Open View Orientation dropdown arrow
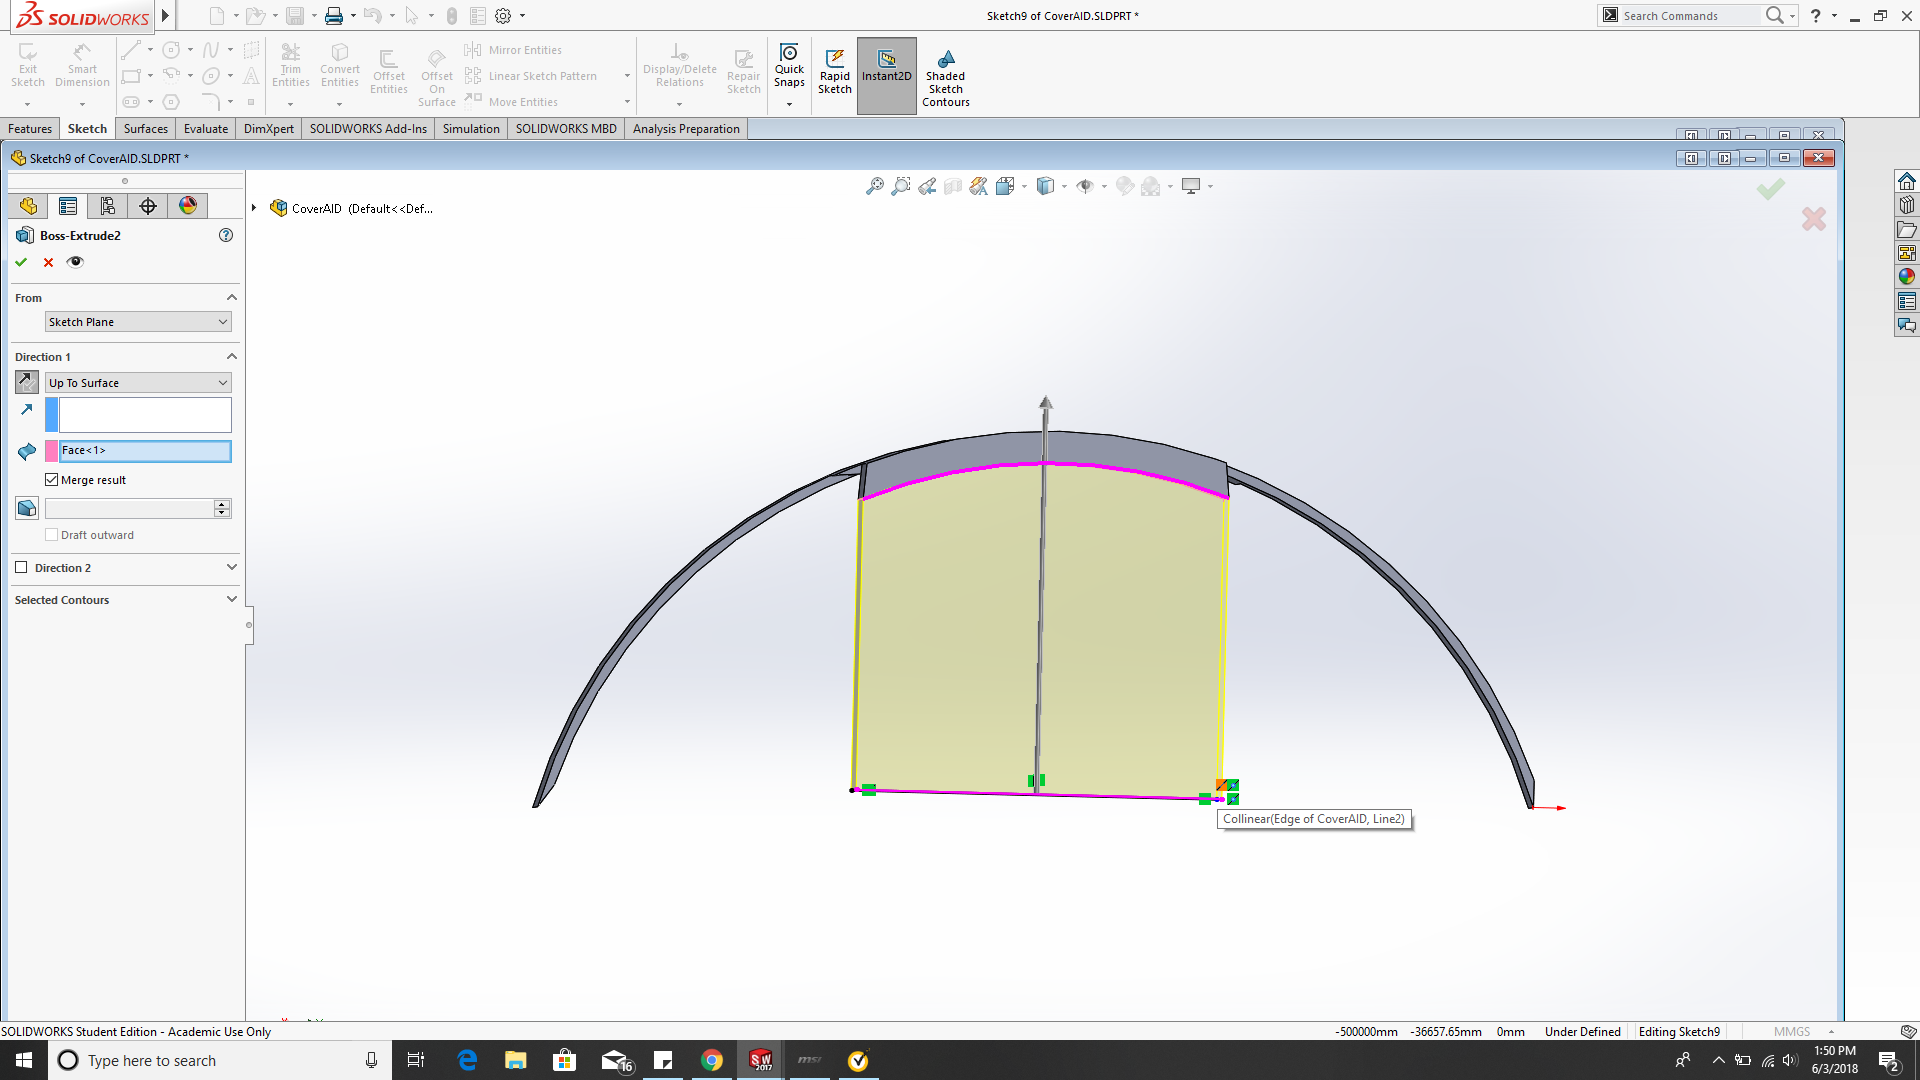The image size is (1920, 1080). [1024, 186]
